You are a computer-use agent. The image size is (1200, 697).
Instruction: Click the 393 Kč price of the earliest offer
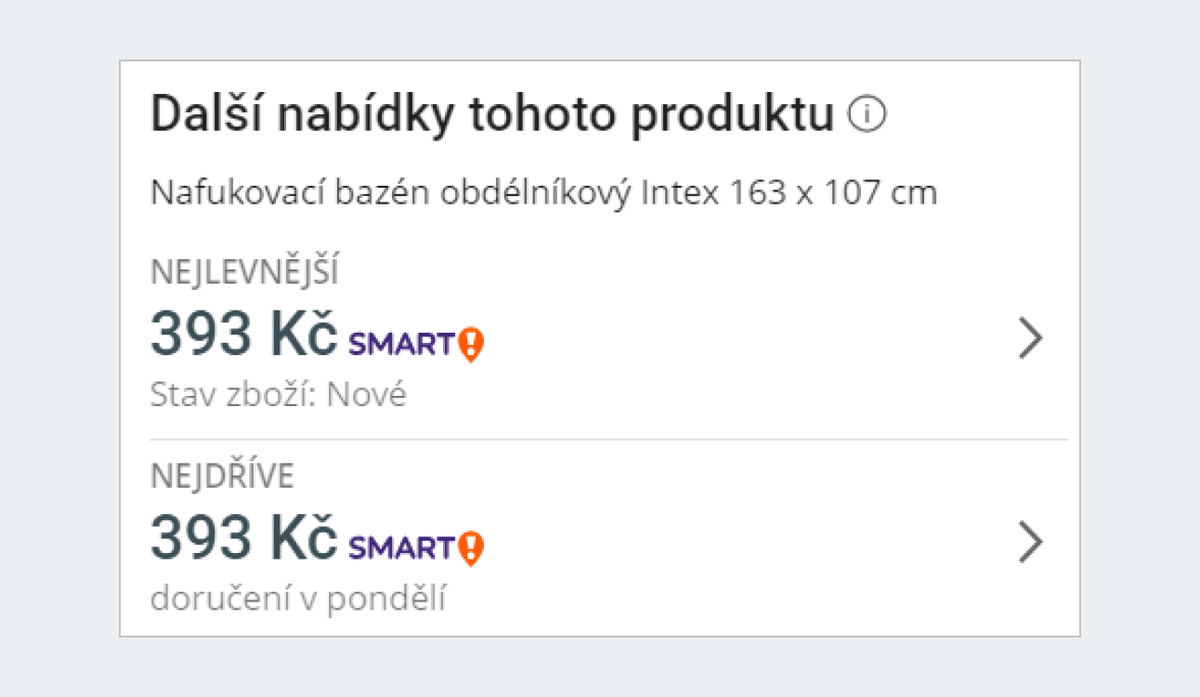(240, 538)
